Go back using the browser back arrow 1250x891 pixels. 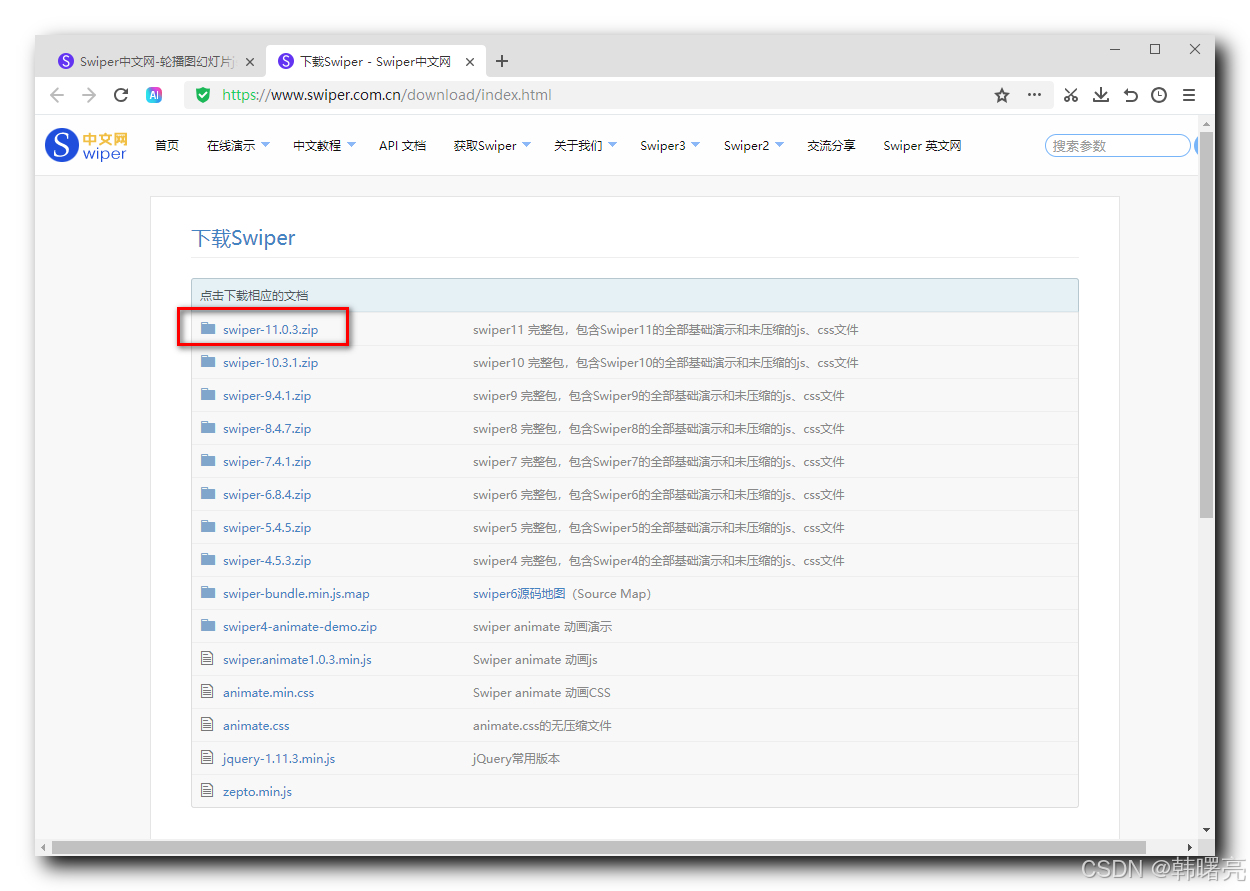[x=57, y=95]
